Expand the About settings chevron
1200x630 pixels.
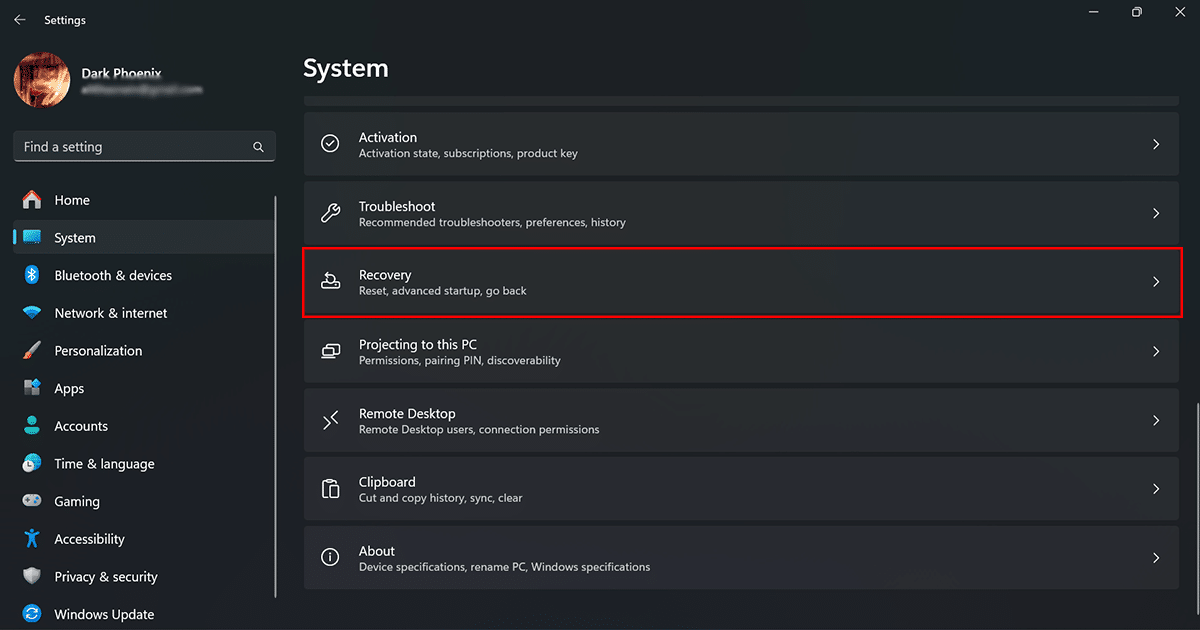coord(1156,557)
